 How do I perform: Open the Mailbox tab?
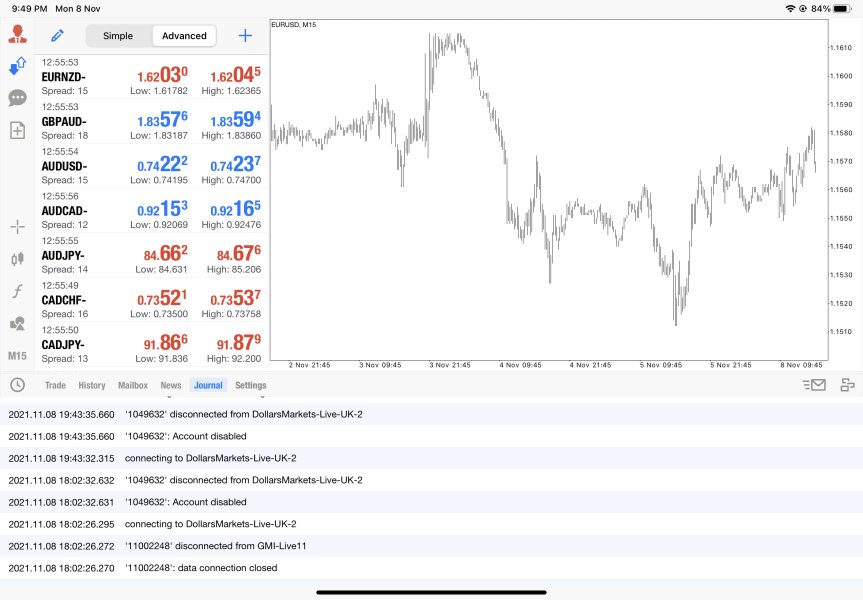click(x=133, y=385)
